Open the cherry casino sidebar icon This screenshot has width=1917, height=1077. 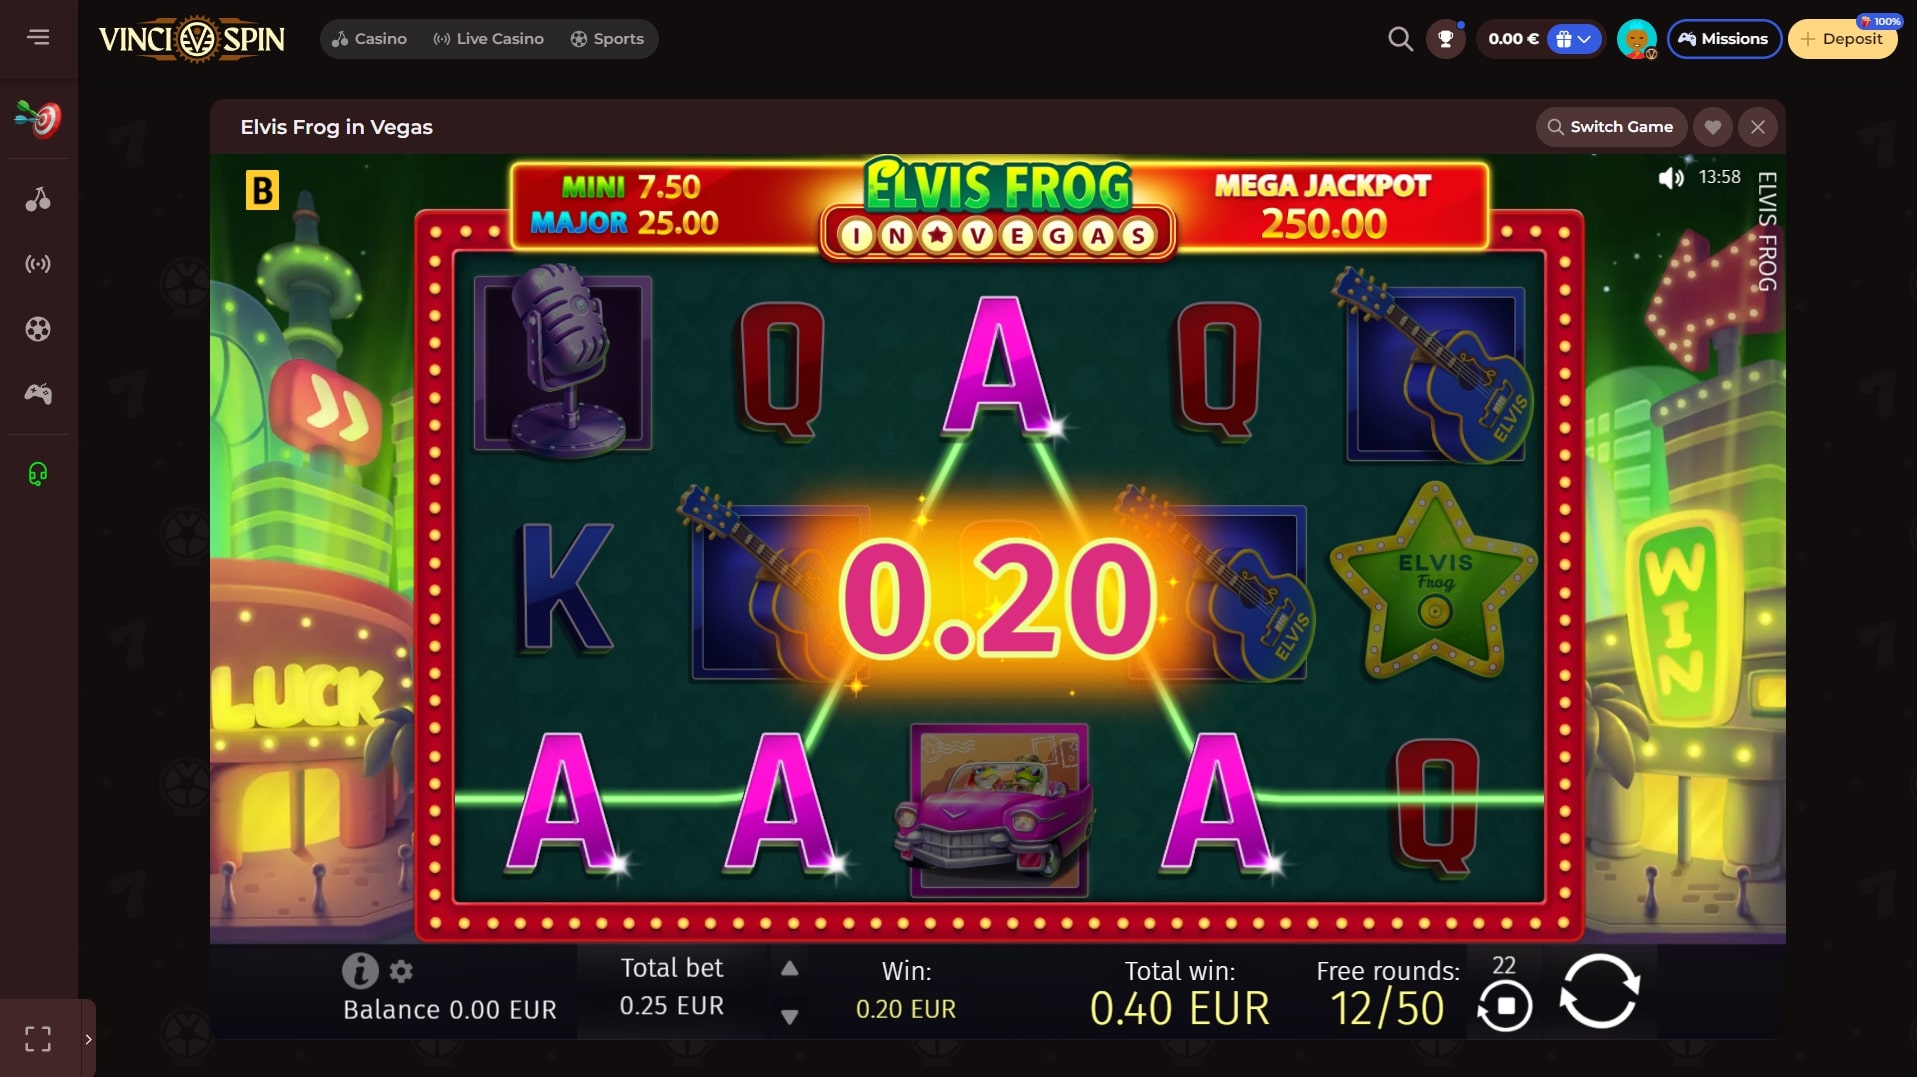[x=38, y=199]
